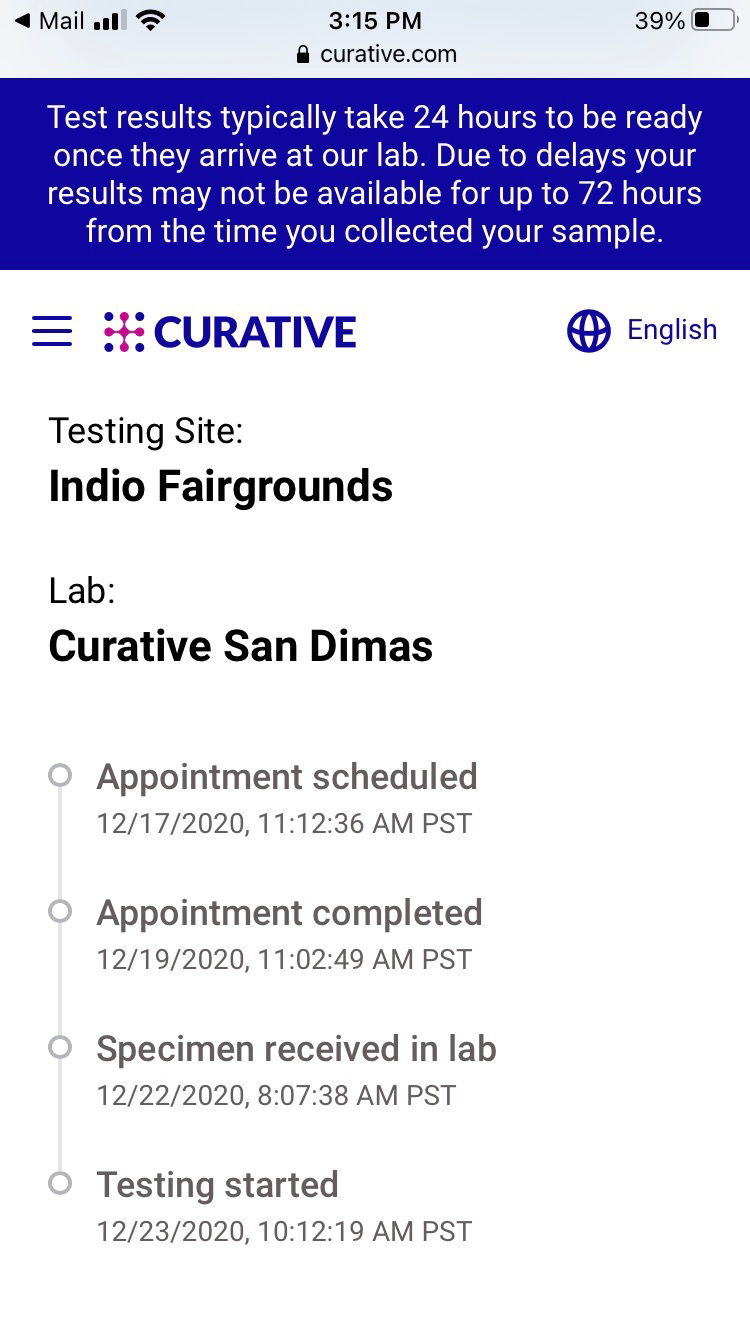Tap the Wi-Fi status icon
This screenshot has height=1334, width=750.
[151, 20]
